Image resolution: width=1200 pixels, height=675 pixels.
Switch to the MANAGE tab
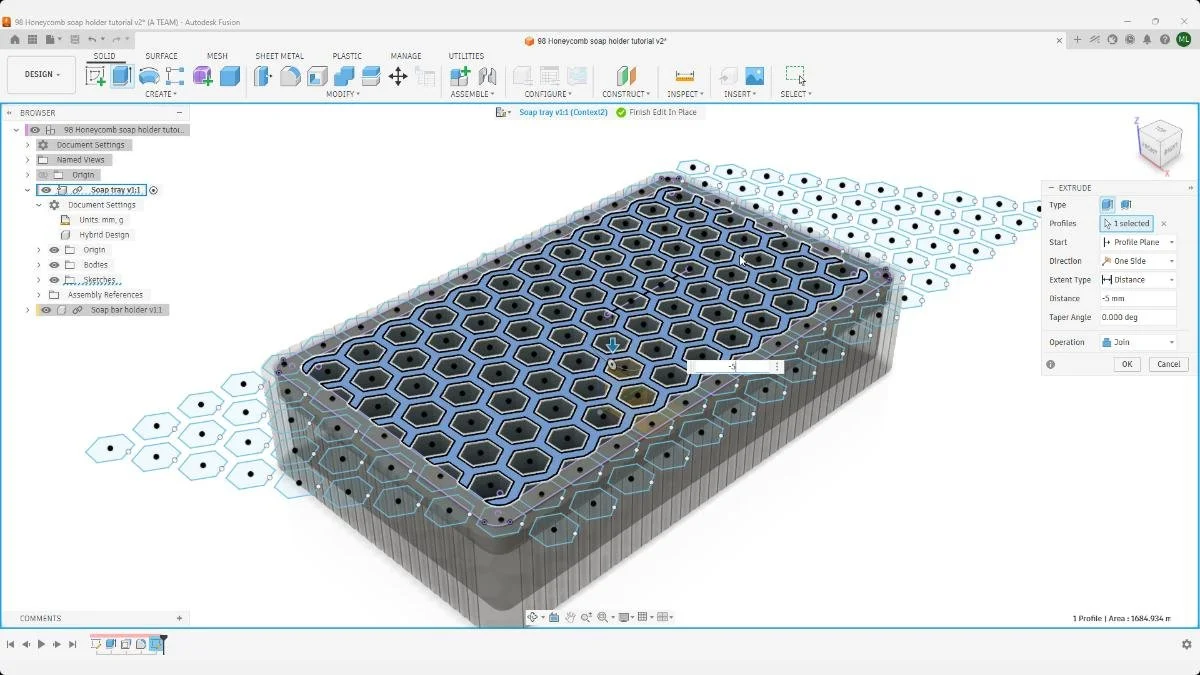point(406,56)
